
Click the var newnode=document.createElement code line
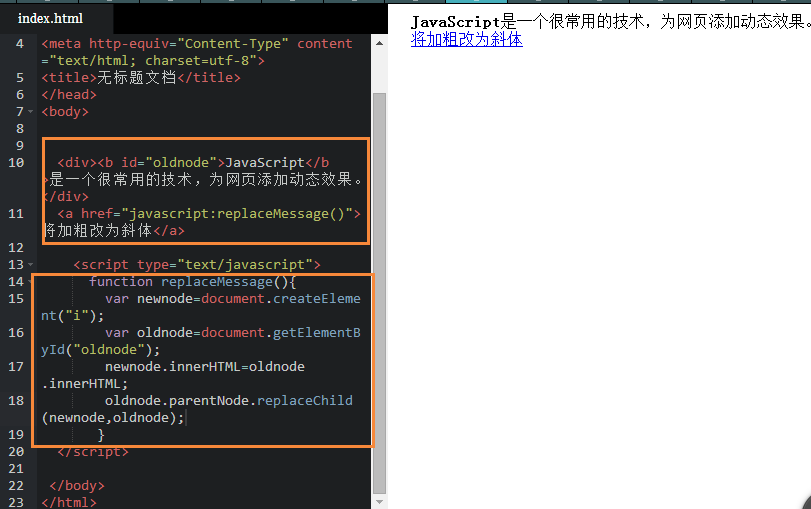point(233,299)
